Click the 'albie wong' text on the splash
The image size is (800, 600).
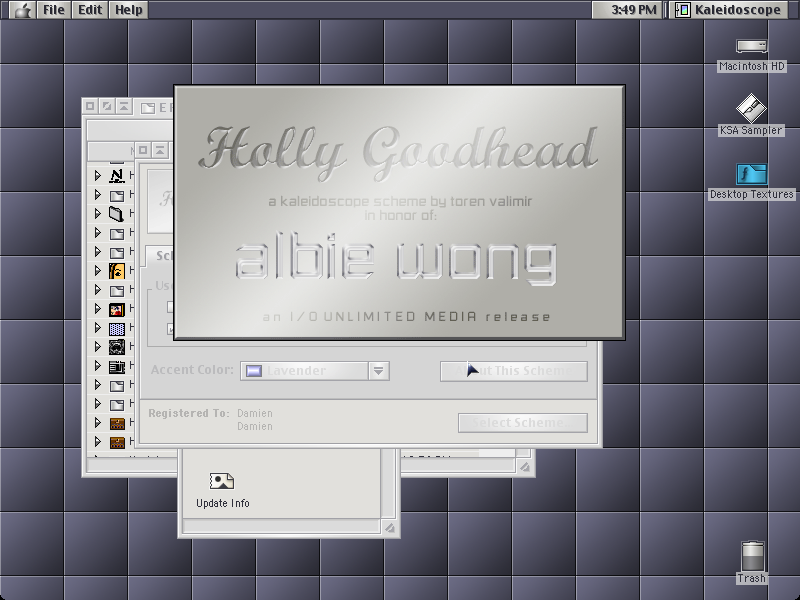[x=396, y=258]
